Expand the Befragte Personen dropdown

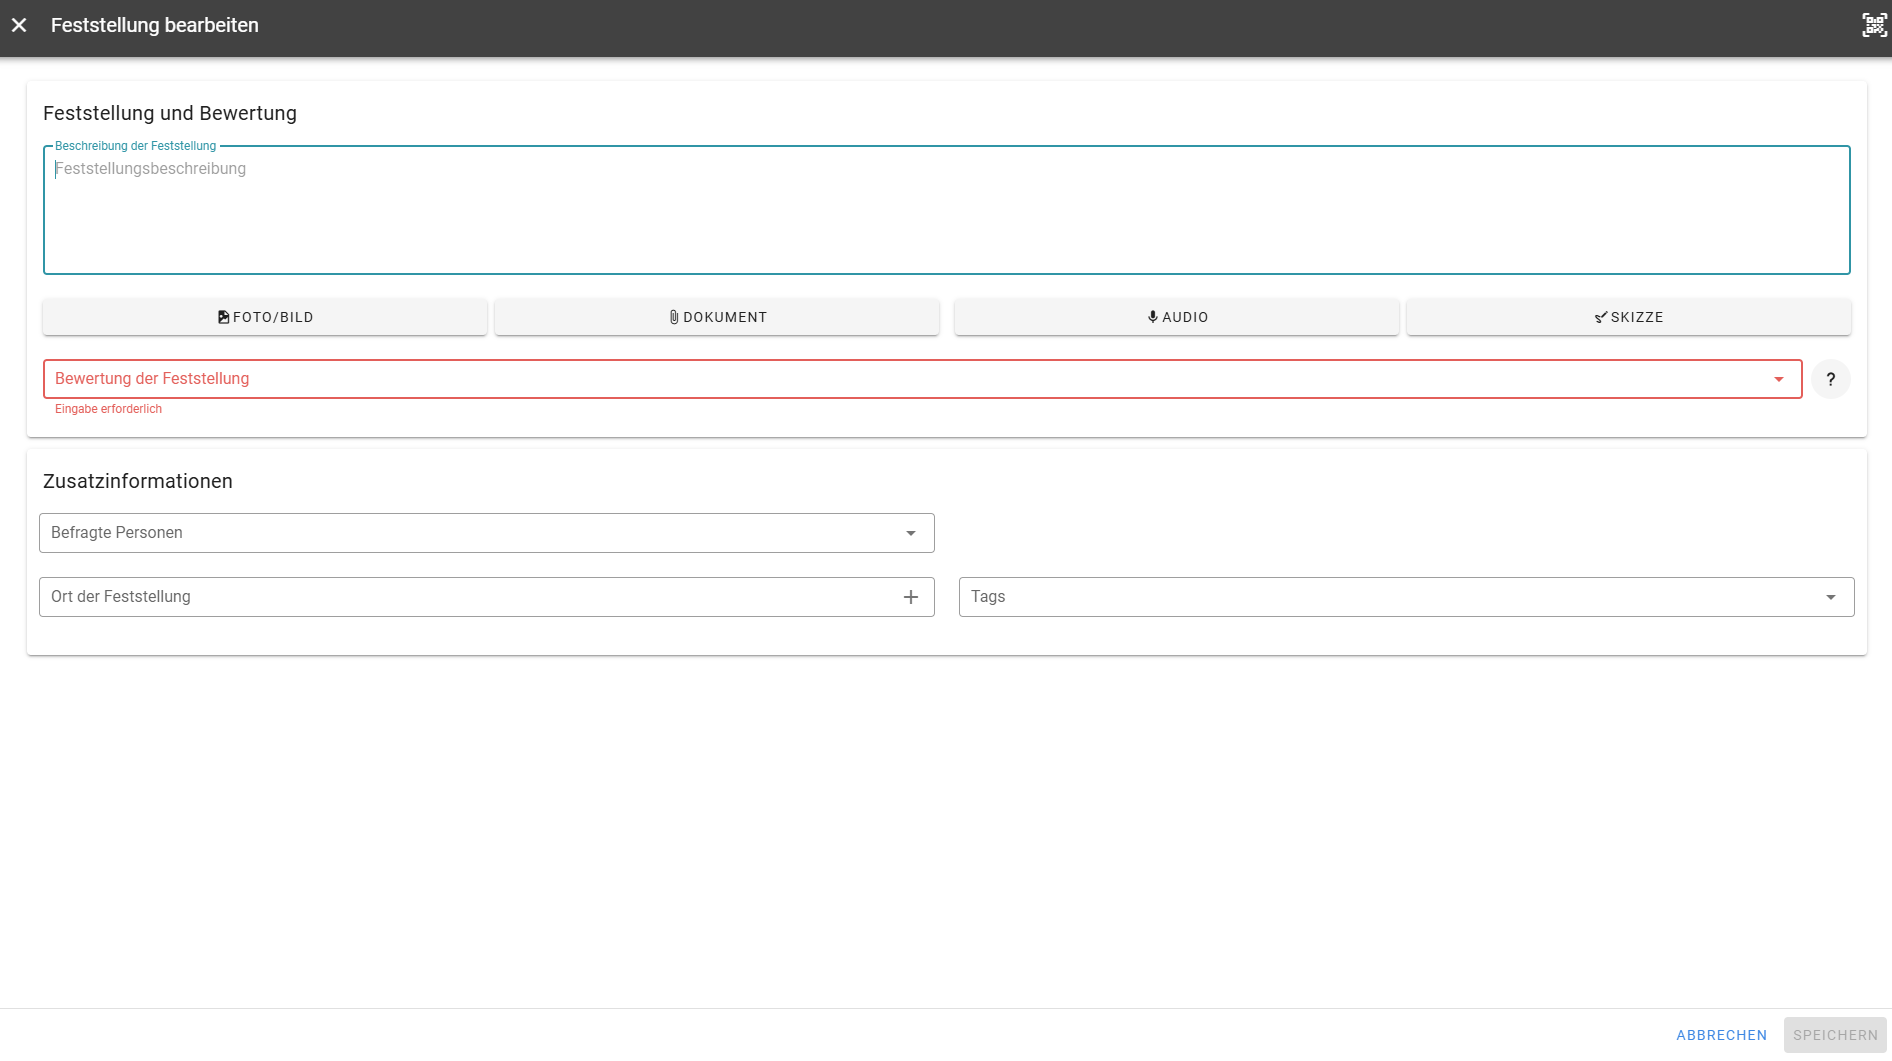[487, 533]
